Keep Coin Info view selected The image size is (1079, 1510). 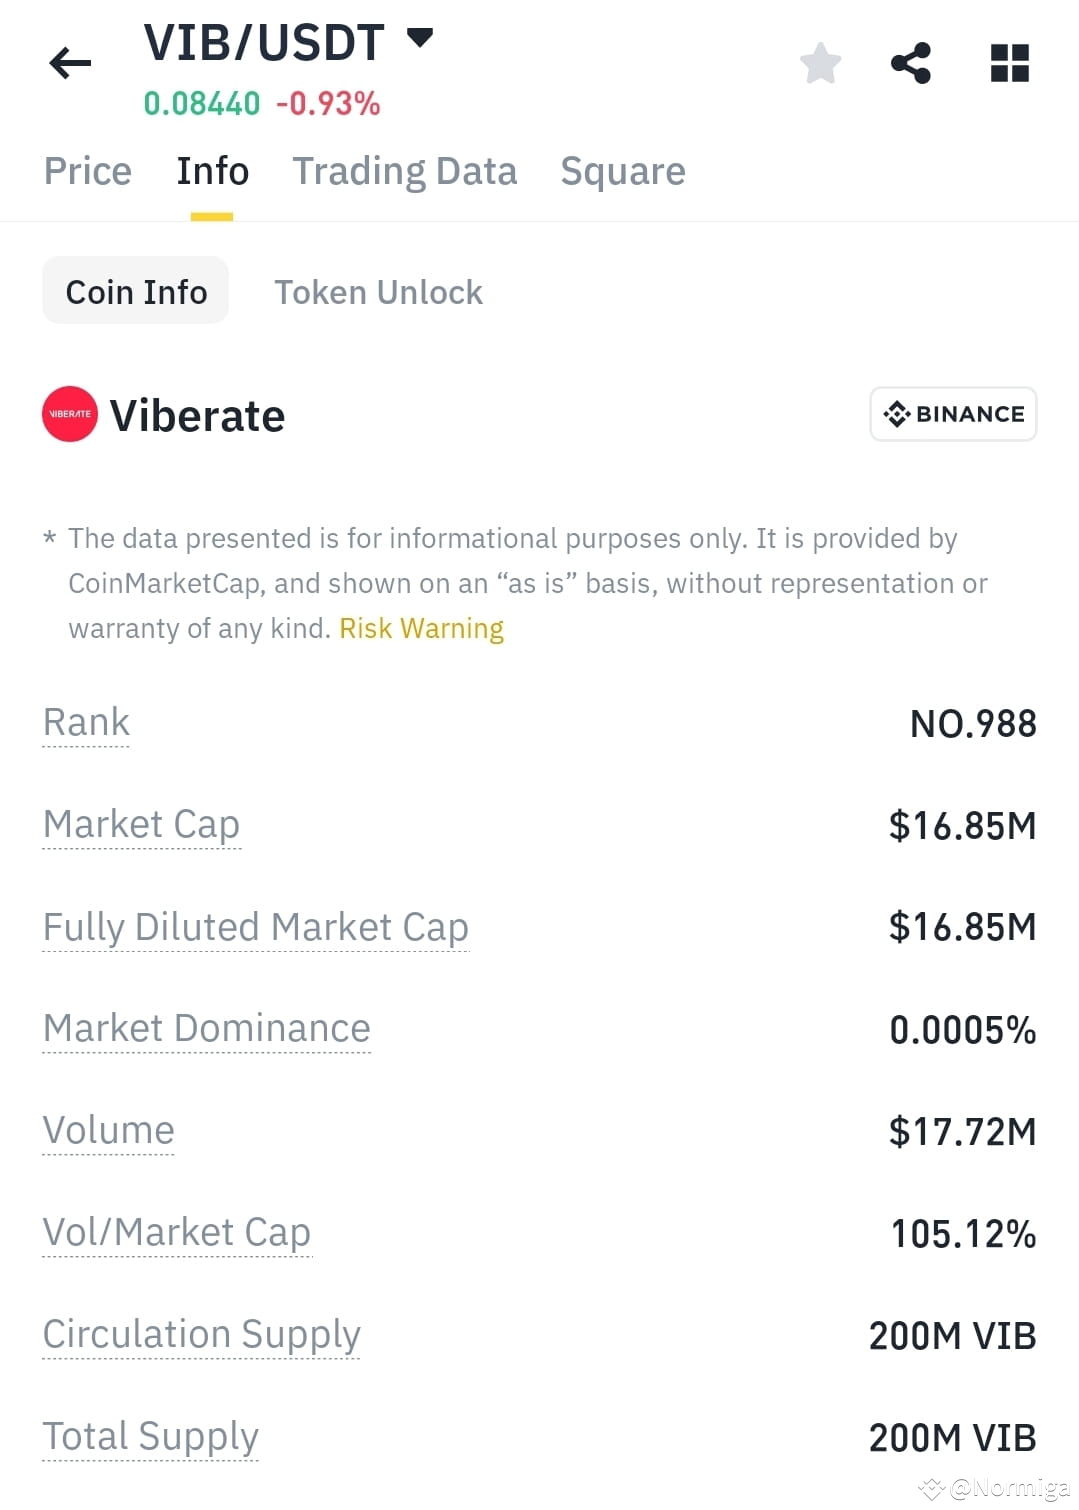pyautogui.click(x=135, y=290)
